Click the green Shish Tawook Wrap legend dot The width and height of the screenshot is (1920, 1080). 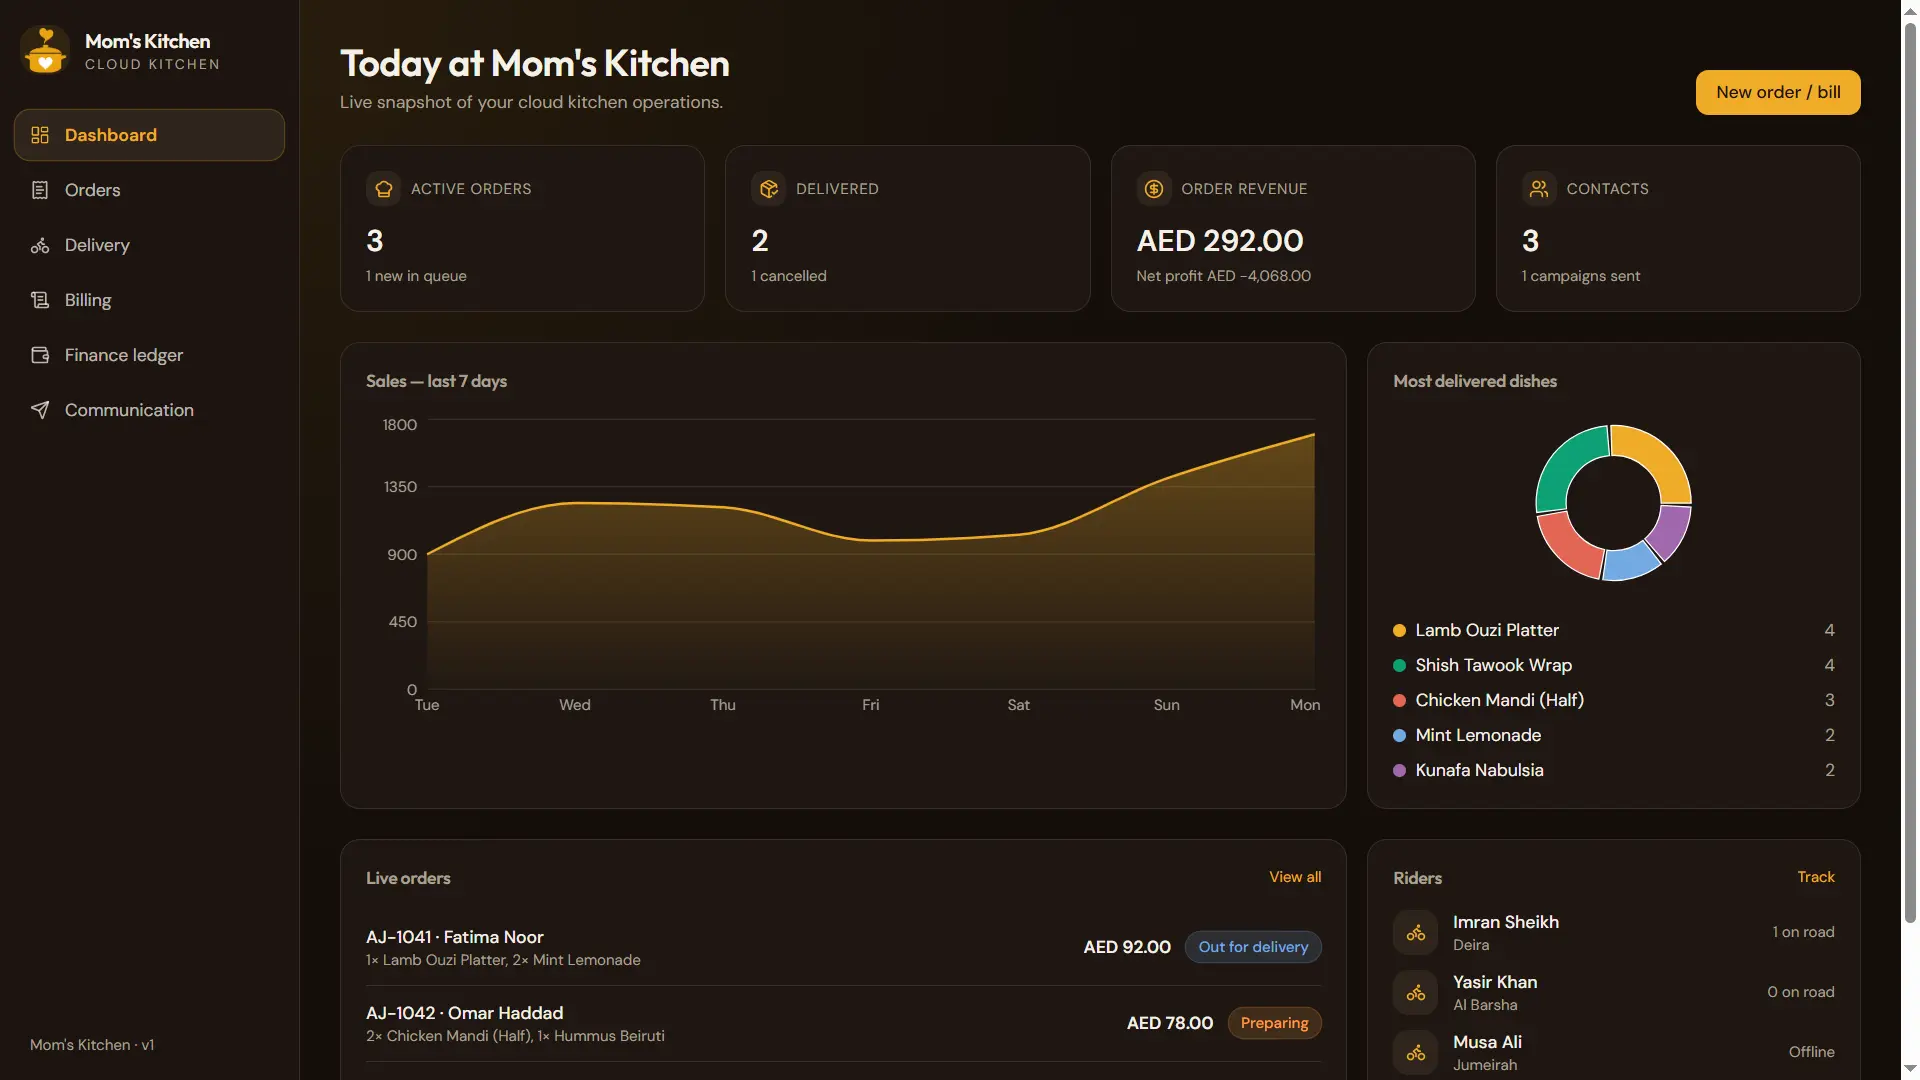pyautogui.click(x=1400, y=665)
